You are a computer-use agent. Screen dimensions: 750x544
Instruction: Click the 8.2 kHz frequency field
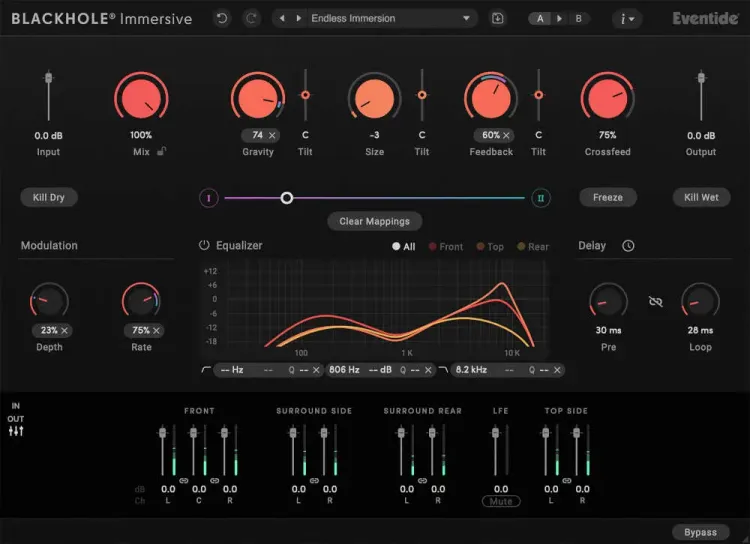point(472,370)
